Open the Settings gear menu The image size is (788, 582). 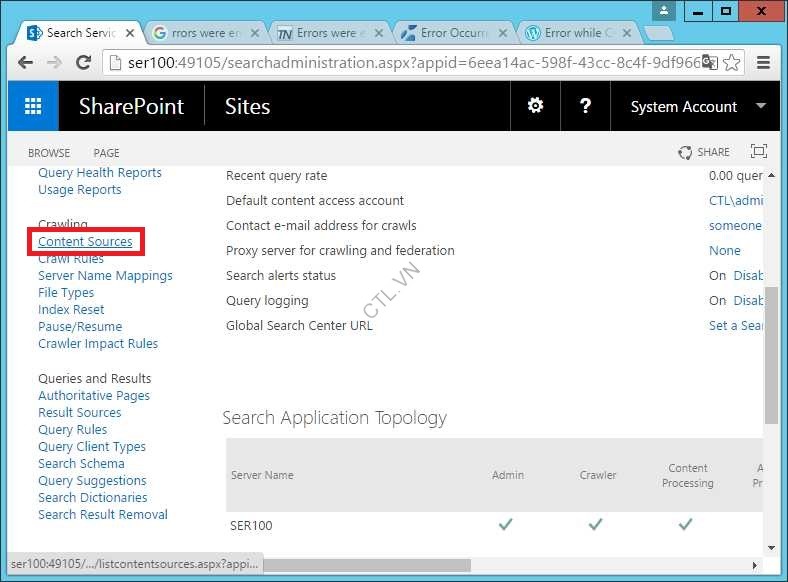[536, 106]
